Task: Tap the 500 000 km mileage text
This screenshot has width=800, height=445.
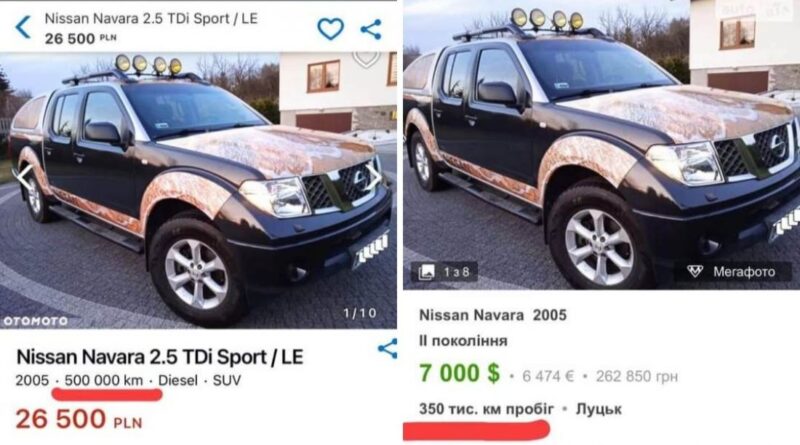Action: pyautogui.click(x=104, y=380)
